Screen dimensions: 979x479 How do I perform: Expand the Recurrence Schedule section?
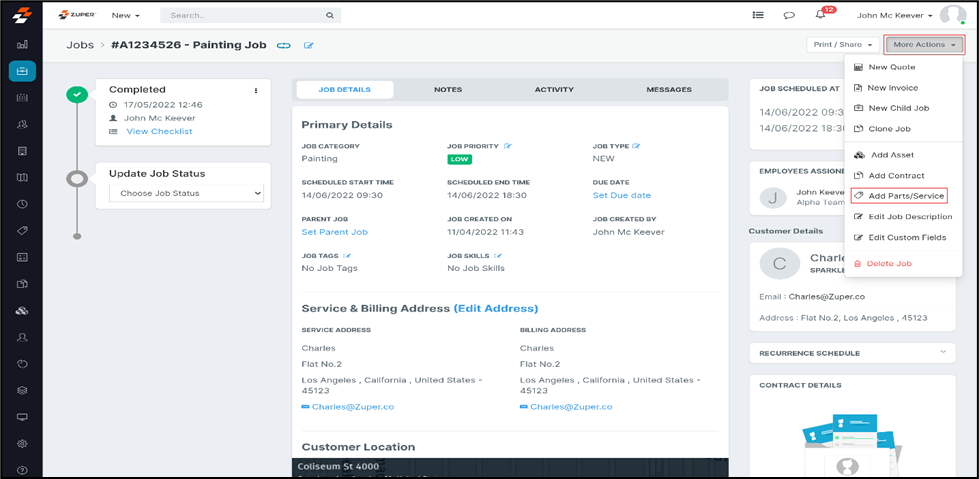pyautogui.click(x=942, y=353)
